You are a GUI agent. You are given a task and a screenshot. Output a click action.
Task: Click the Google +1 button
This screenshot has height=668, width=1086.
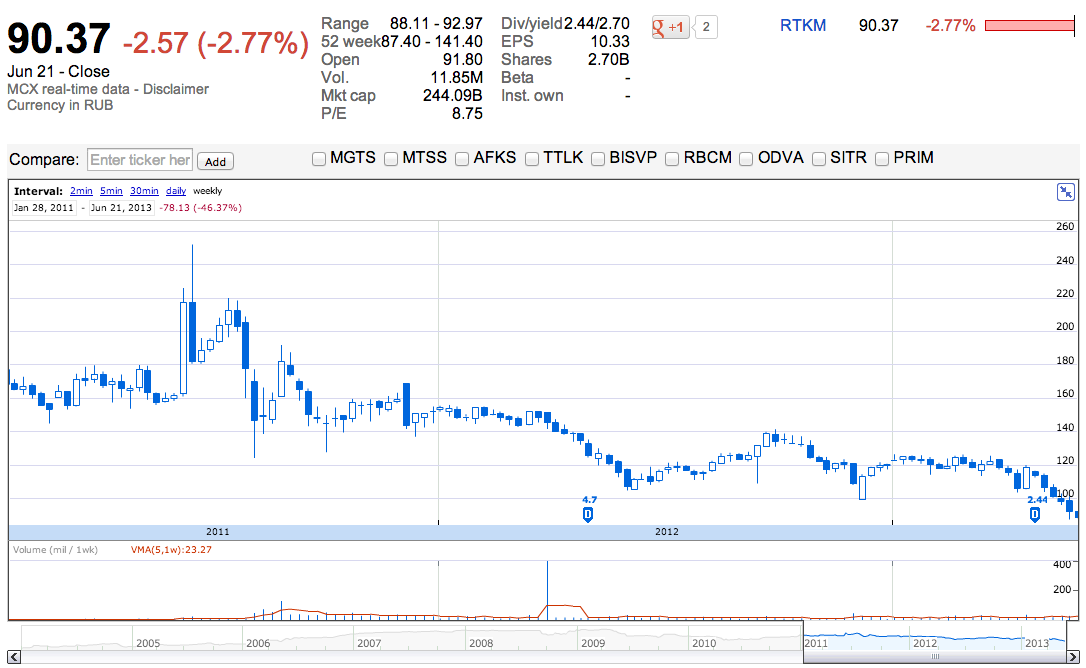click(670, 27)
